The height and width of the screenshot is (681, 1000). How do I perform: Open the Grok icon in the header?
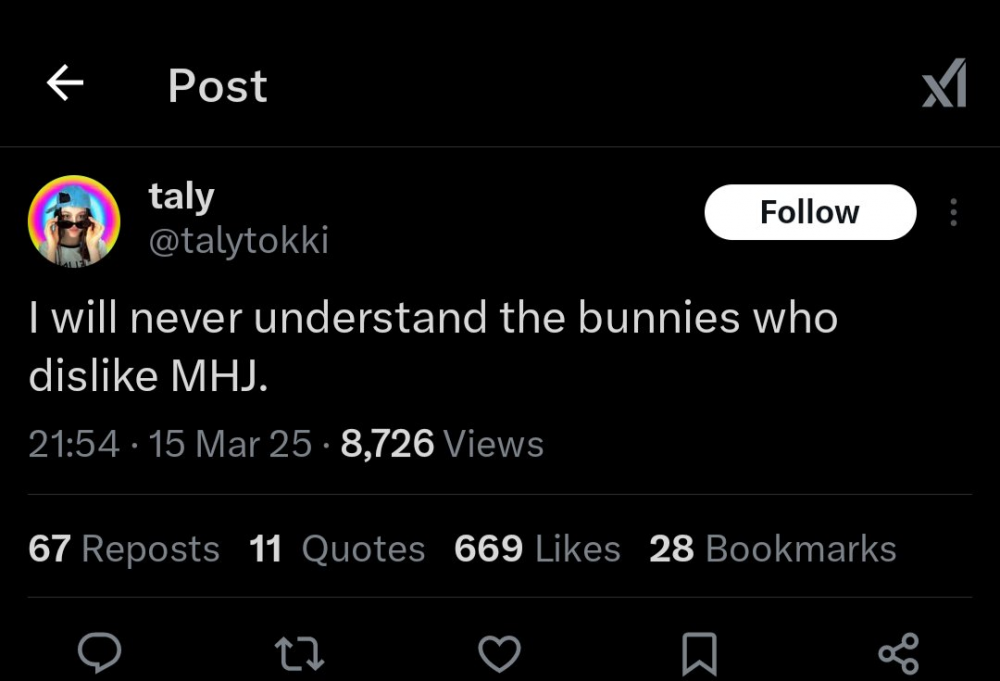pyautogui.click(x=945, y=83)
